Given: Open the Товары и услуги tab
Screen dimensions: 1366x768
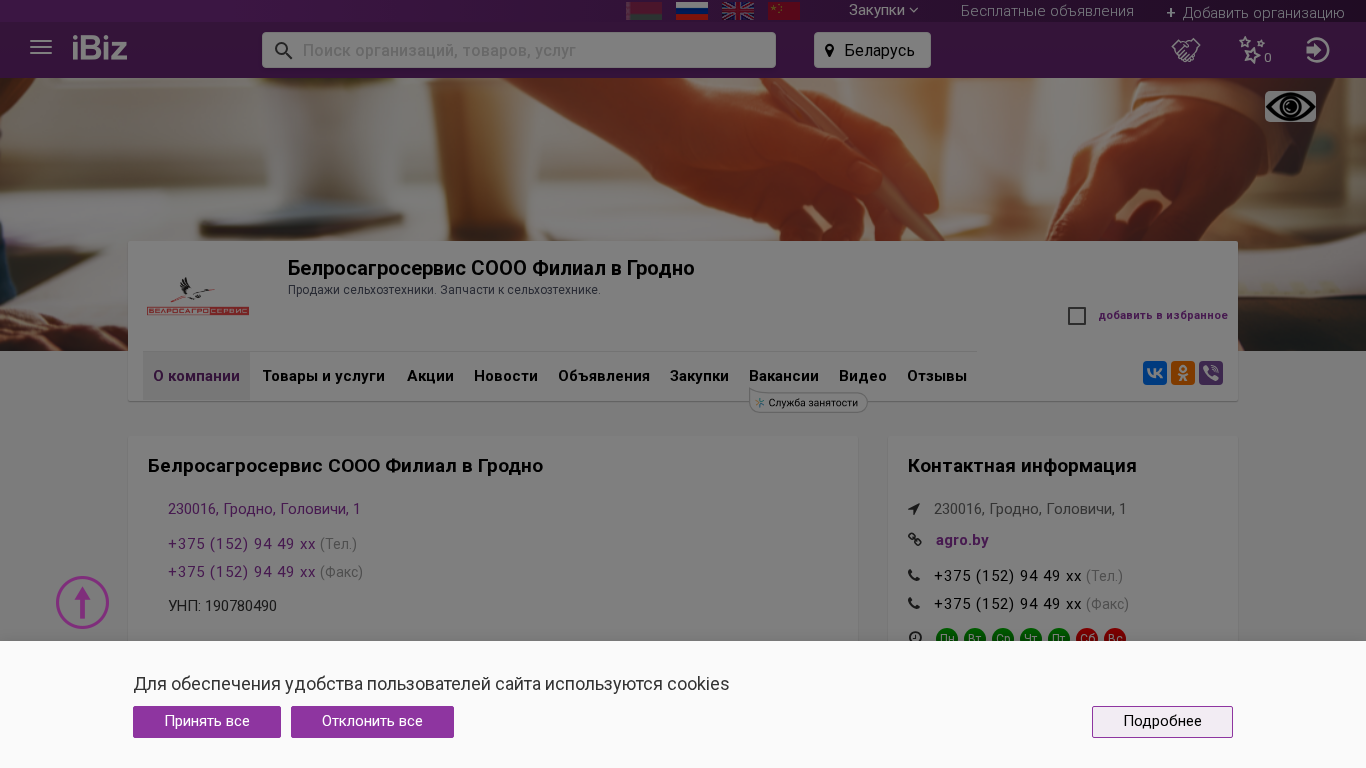Looking at the screenshot, I should click(323, 376).
